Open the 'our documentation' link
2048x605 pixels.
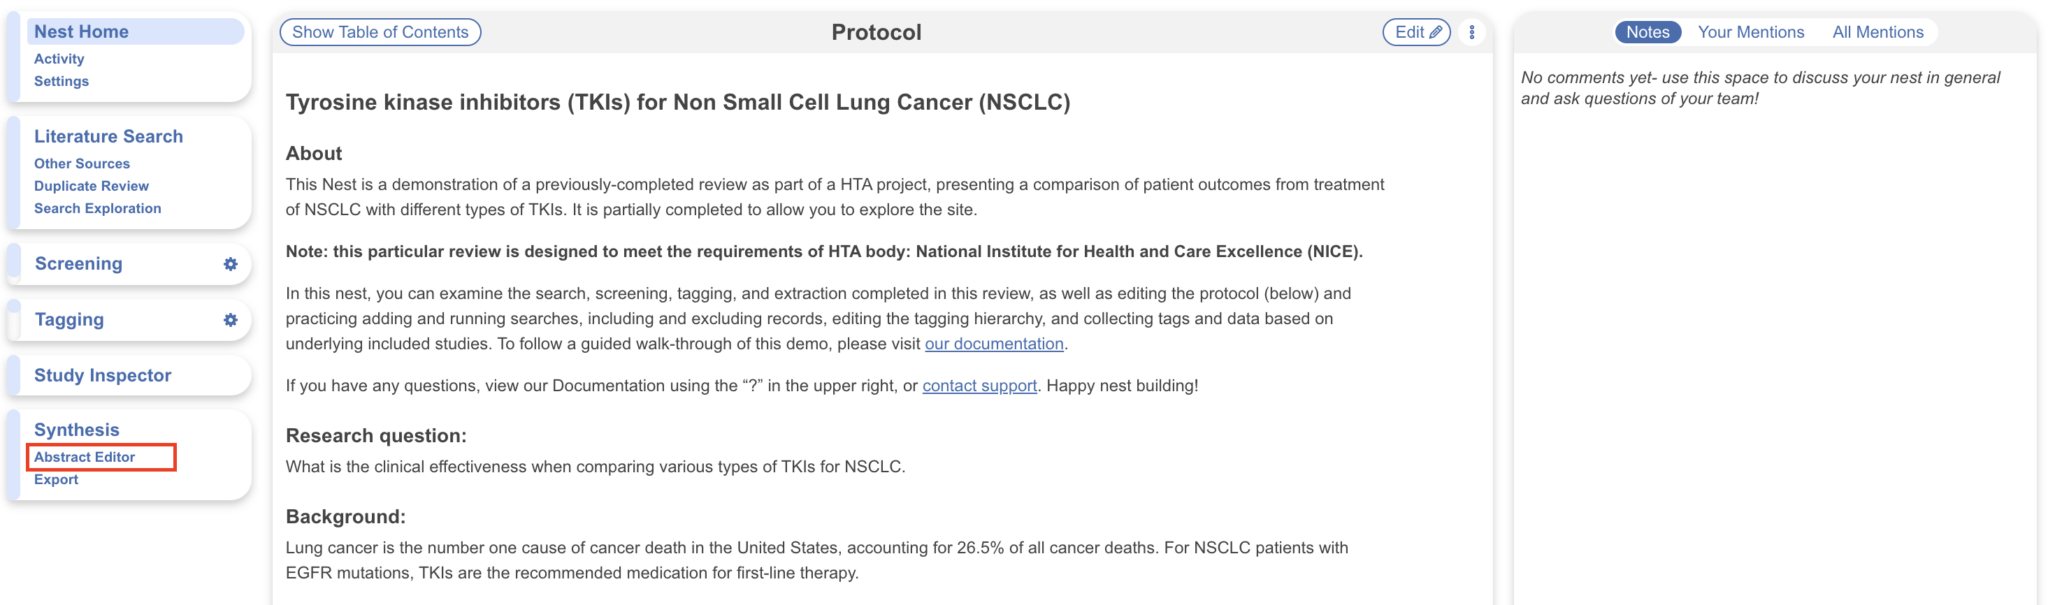pyautogui.click(x=994, y=344)
